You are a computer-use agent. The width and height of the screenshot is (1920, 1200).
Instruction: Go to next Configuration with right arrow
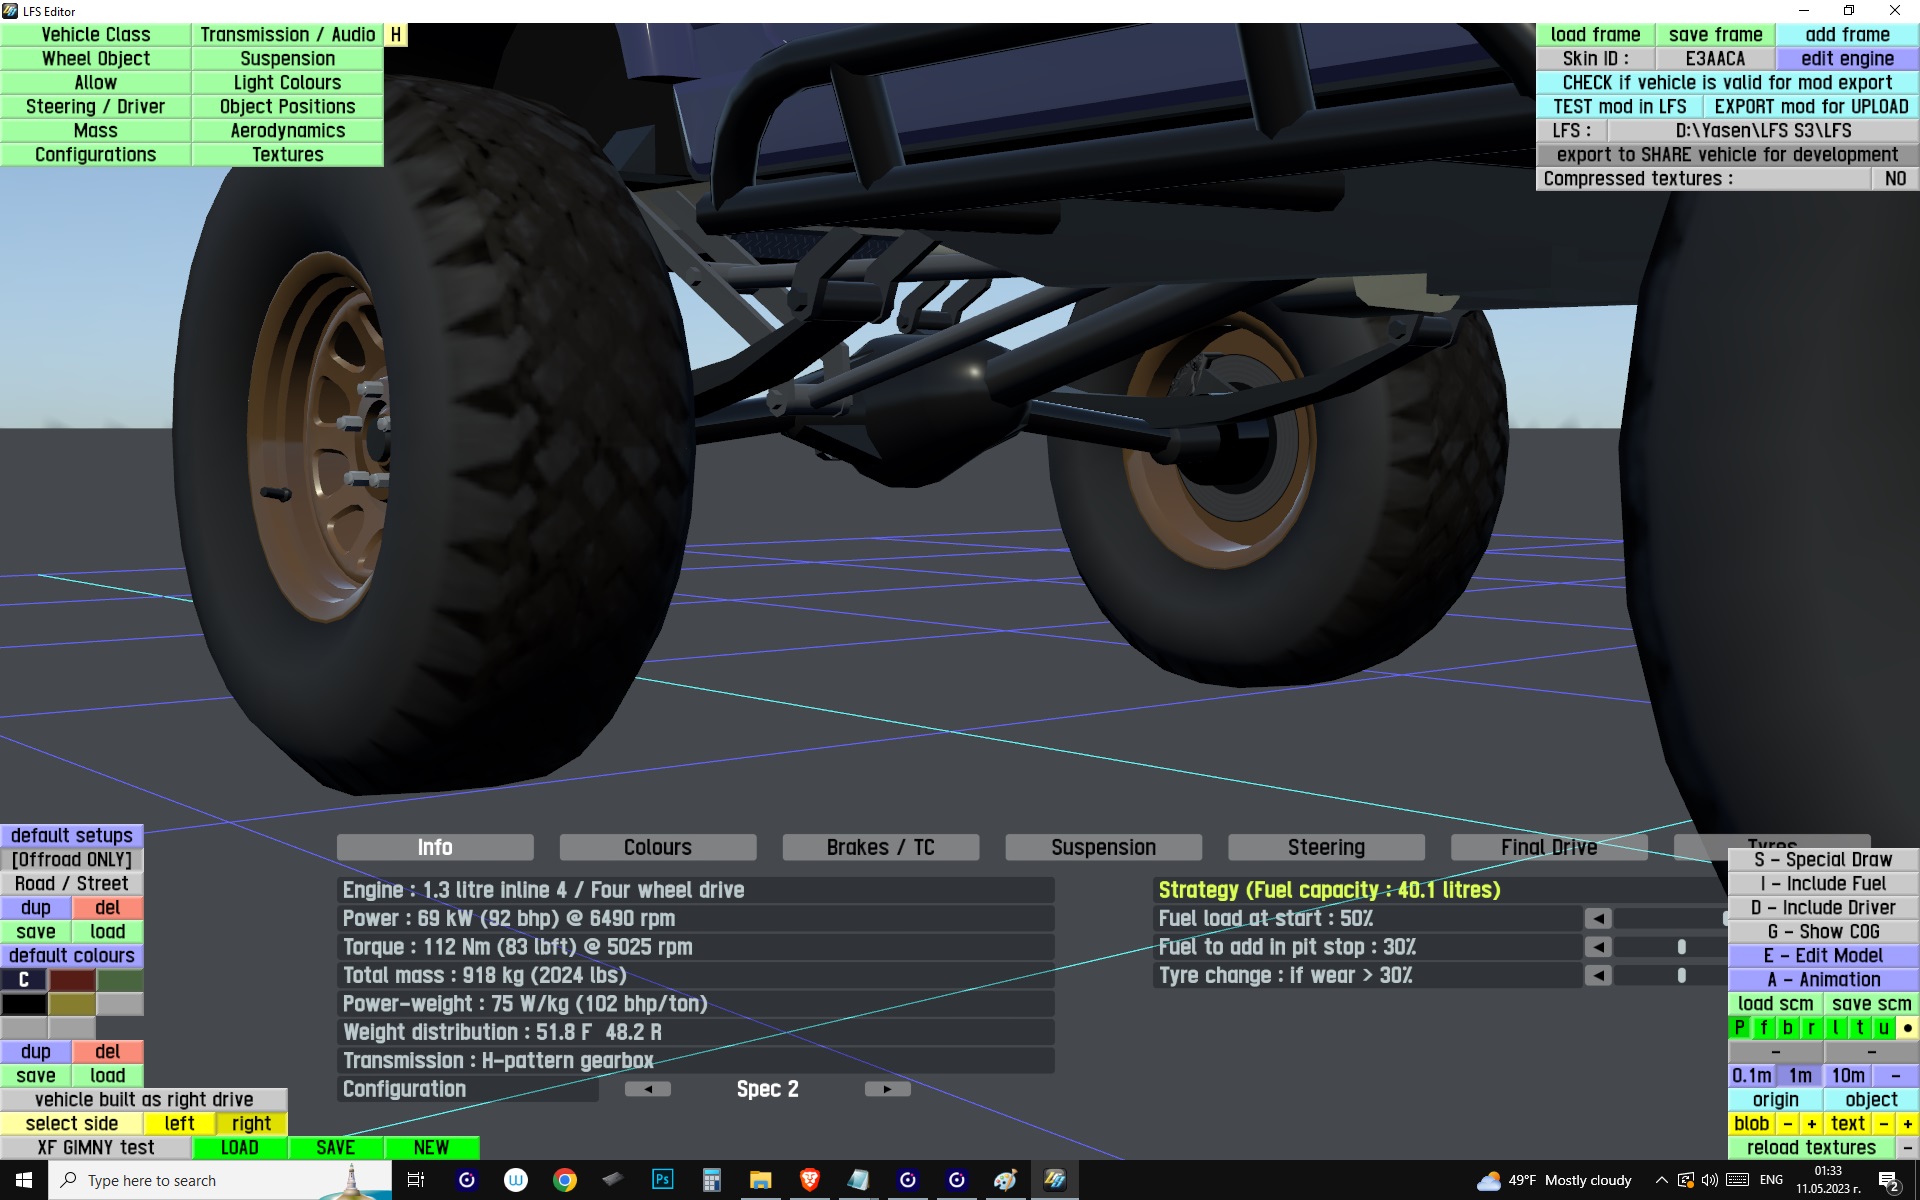click(887, 1089)
